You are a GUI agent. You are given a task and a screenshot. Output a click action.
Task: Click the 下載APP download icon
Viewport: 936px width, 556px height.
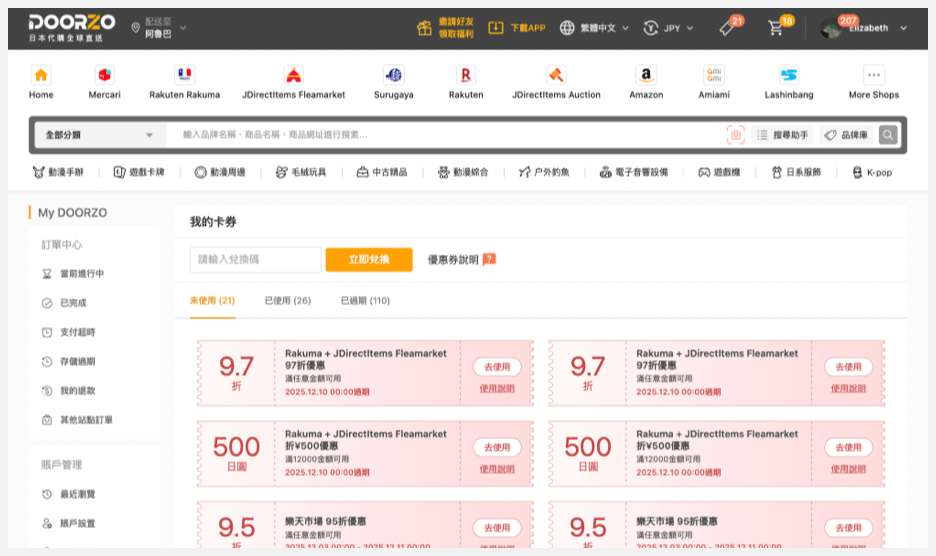point(495,27)
